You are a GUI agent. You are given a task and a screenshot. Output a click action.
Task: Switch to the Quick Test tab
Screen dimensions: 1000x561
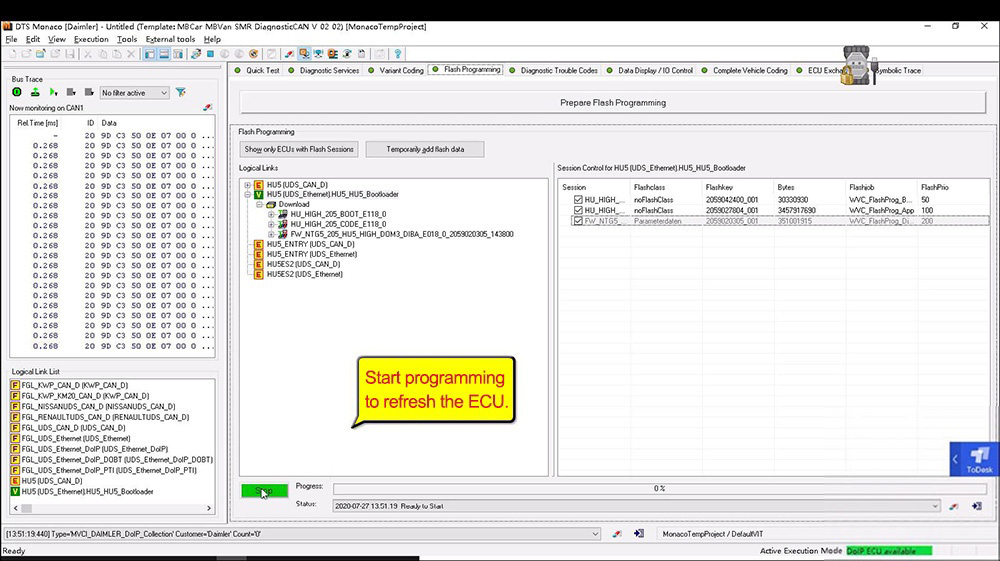click(257, 71)
